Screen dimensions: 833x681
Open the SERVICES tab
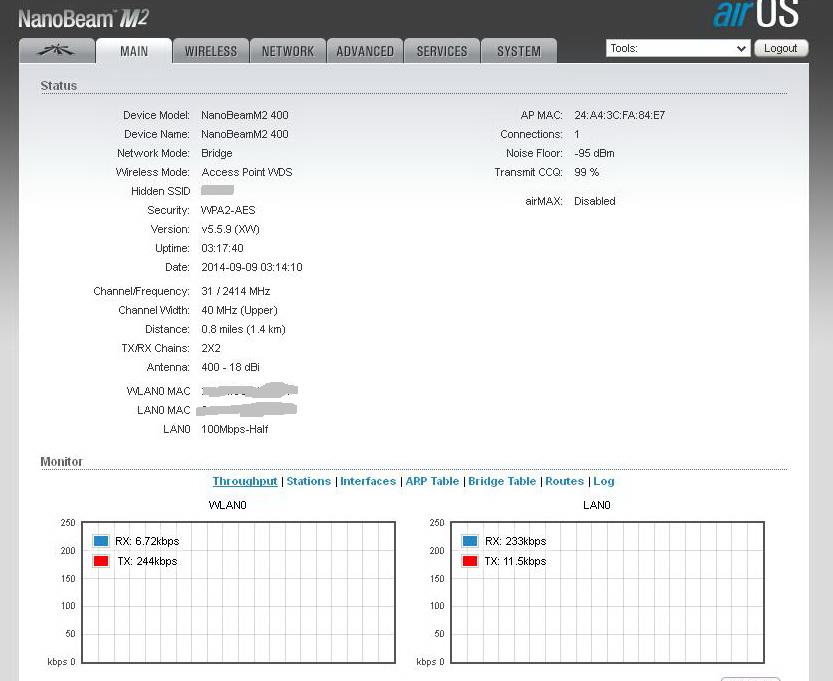tap(442, 51)
